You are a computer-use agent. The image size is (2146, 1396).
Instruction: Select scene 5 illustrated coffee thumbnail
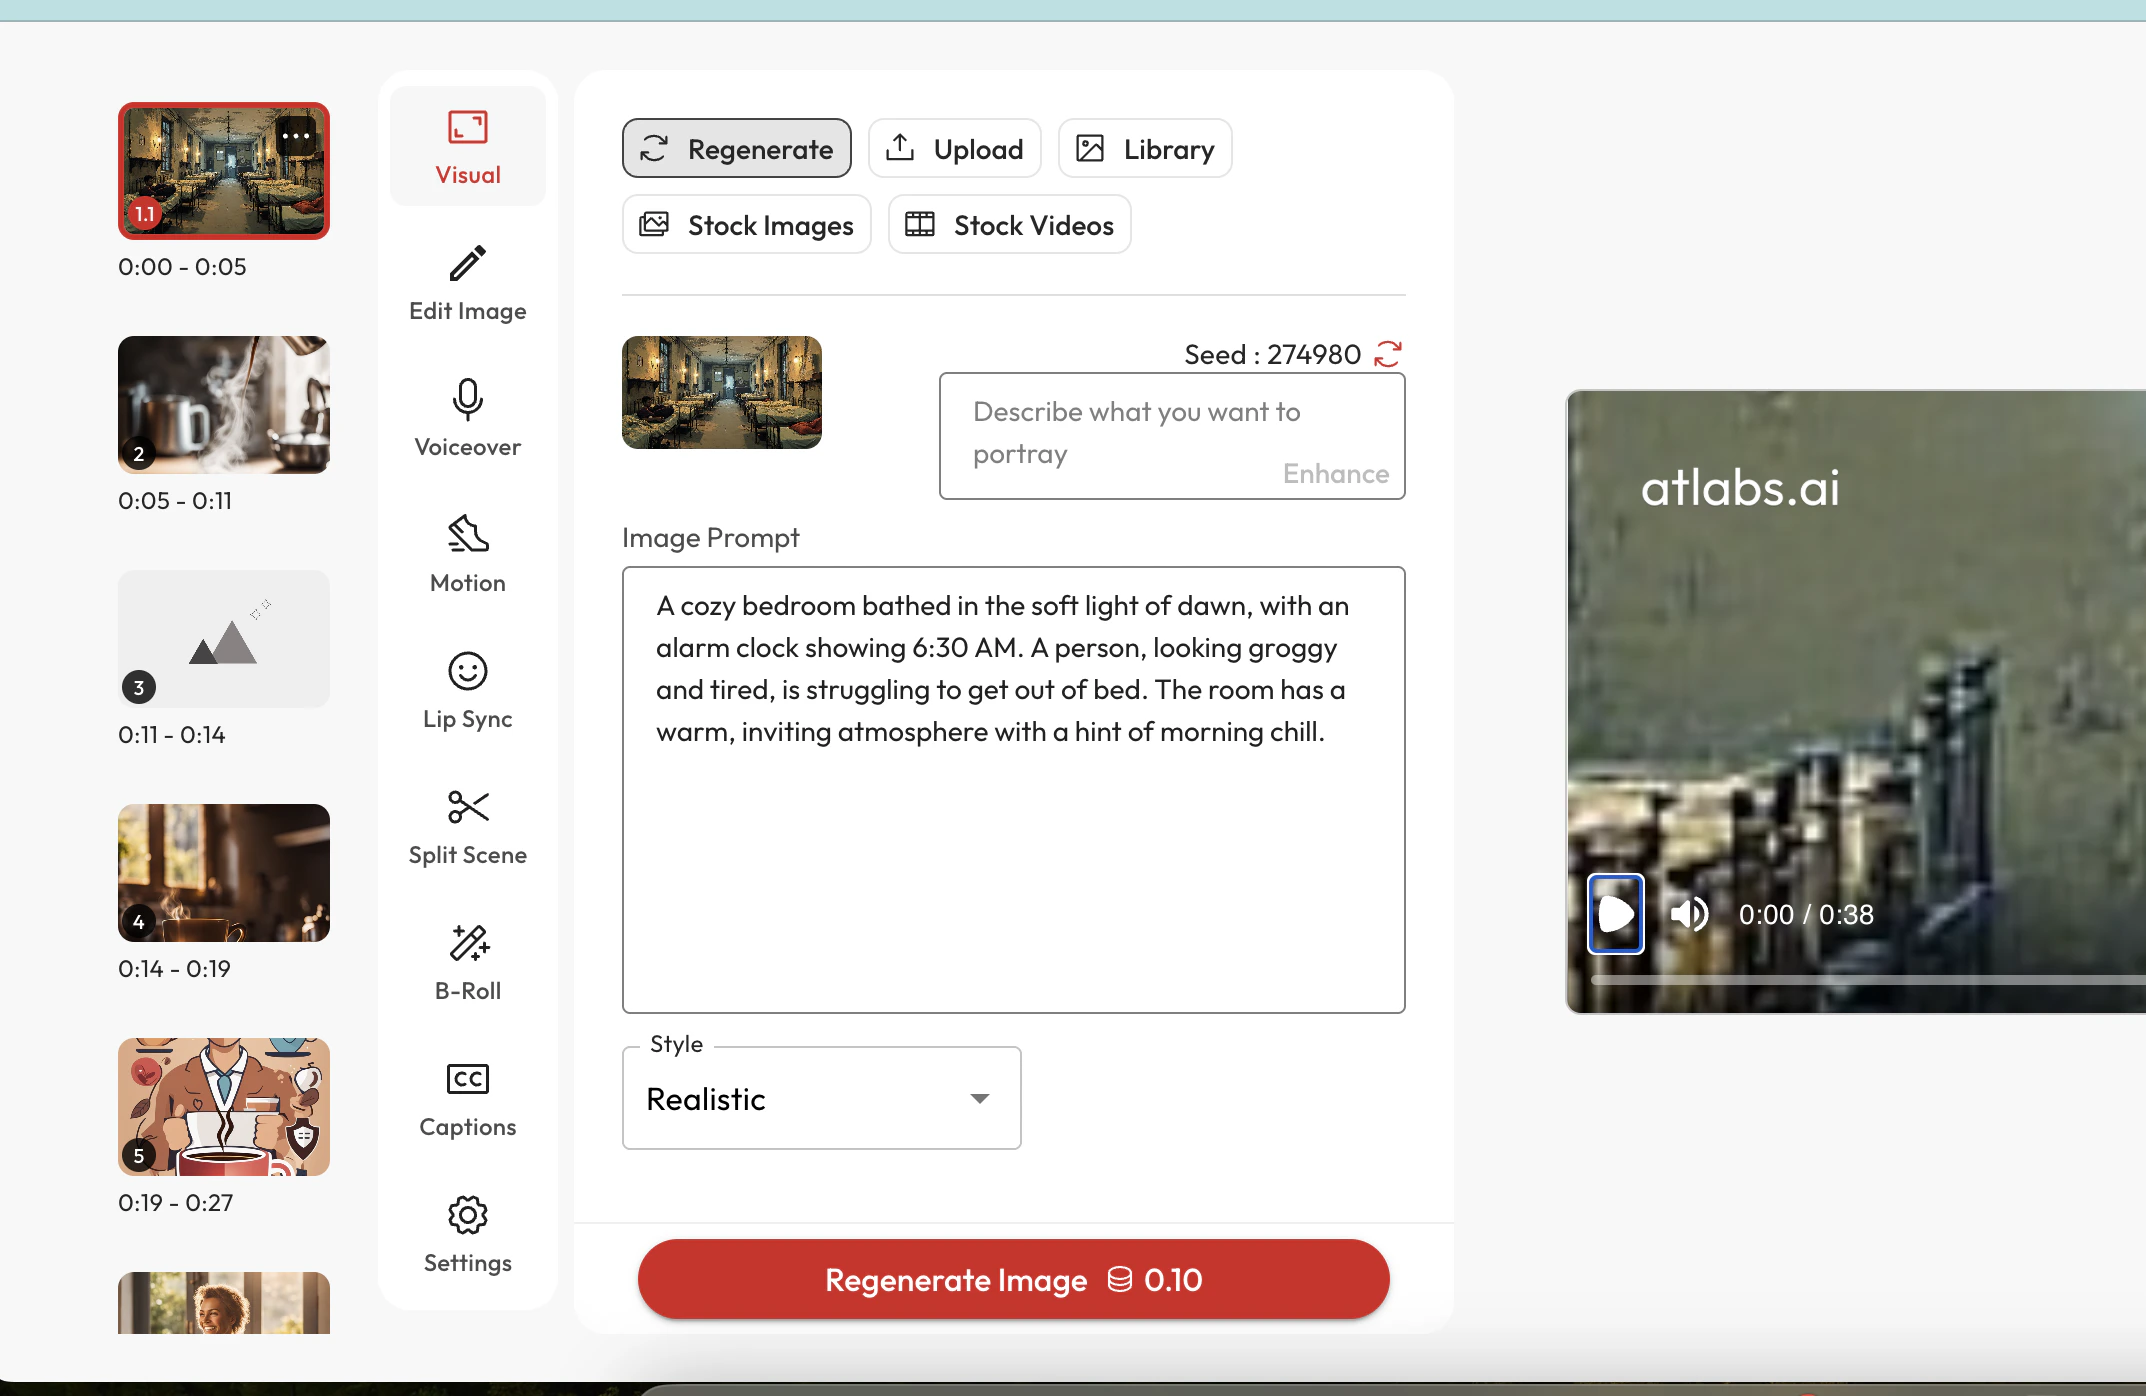(x=224, y=1106)
